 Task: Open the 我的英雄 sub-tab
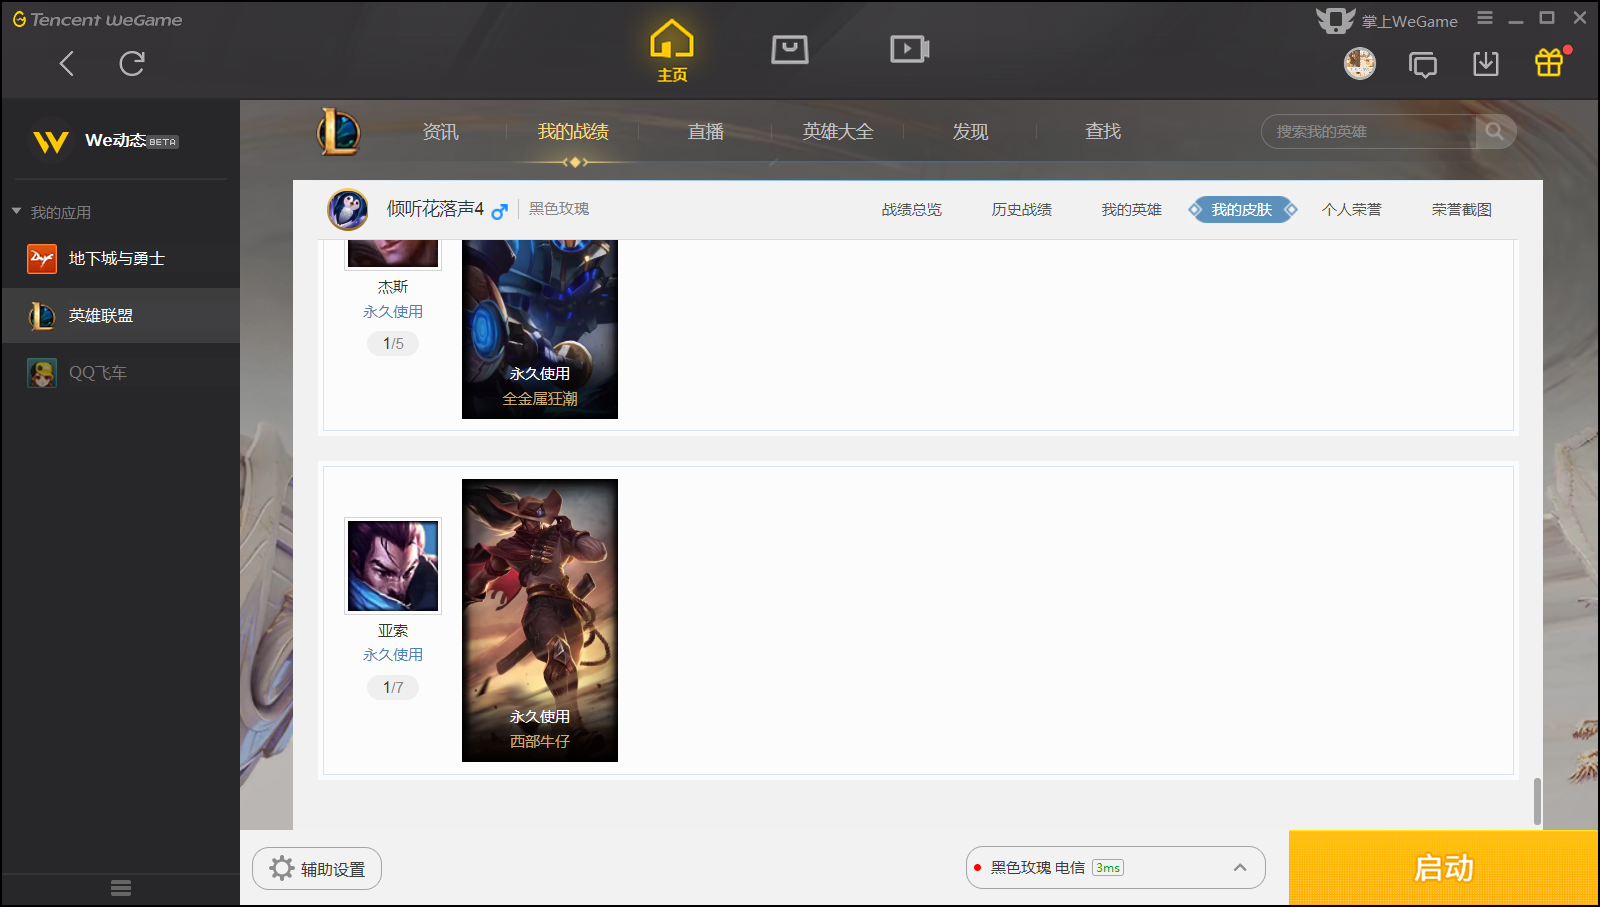pyautogui.click(x=1132, y=210)
